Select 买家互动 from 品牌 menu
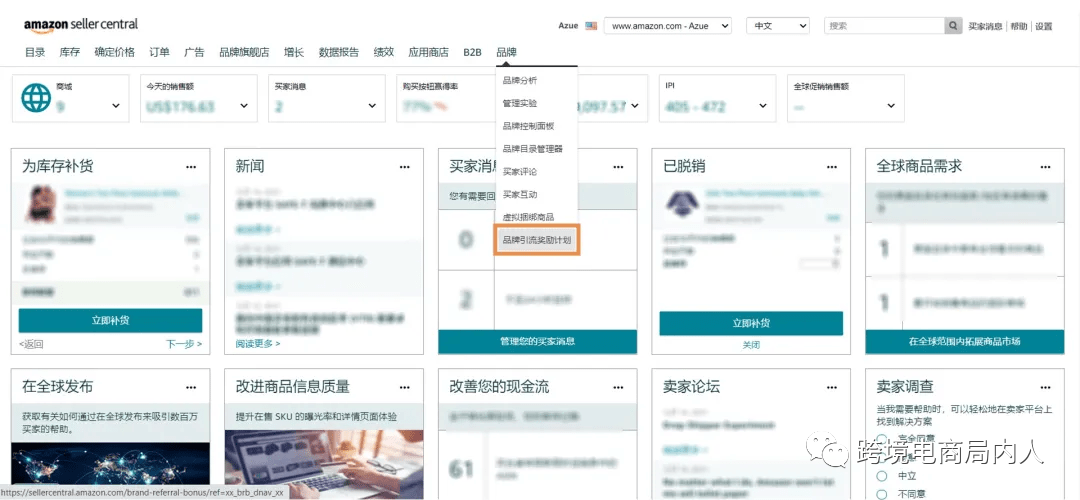This screenshot has height=500, width=1080. (520, 195)
